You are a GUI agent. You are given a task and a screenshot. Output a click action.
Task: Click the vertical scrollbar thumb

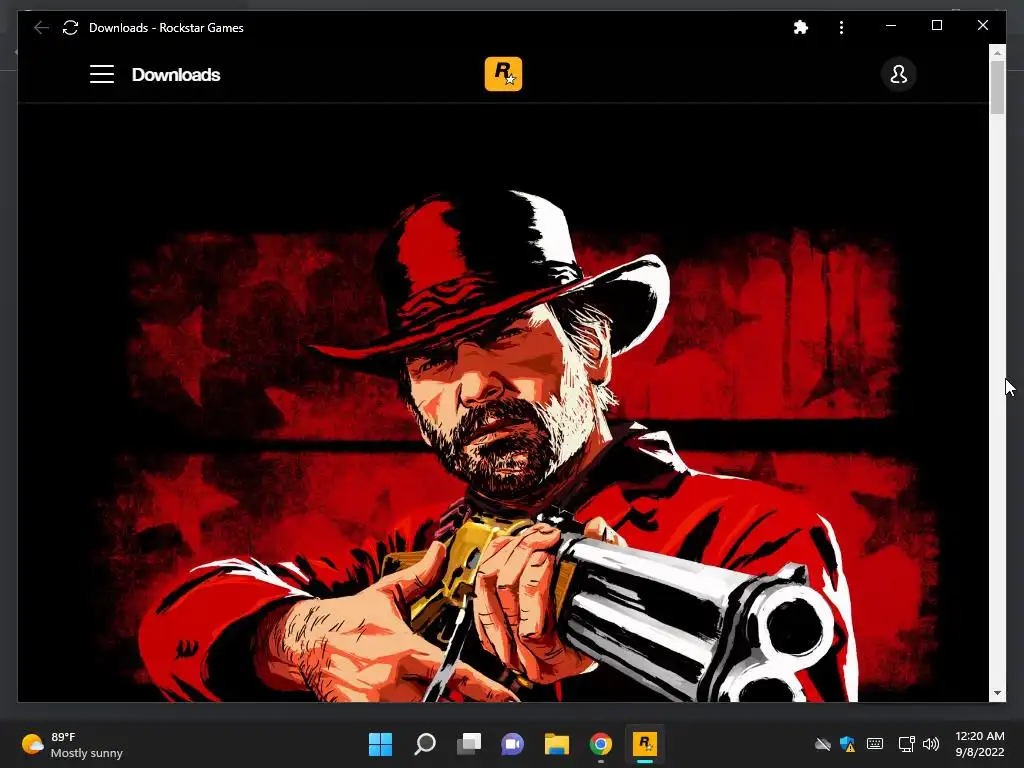pos(997,88)
